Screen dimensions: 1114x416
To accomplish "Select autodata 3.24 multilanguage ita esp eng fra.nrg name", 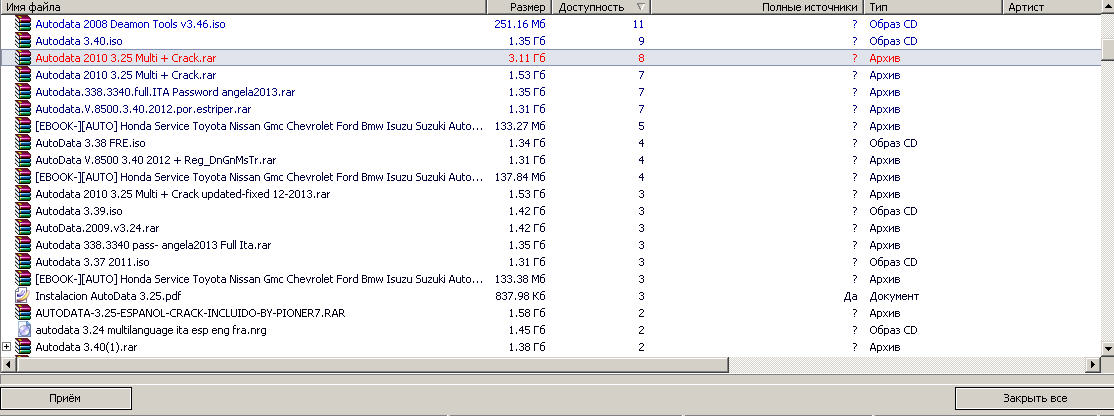I will 151,331.
